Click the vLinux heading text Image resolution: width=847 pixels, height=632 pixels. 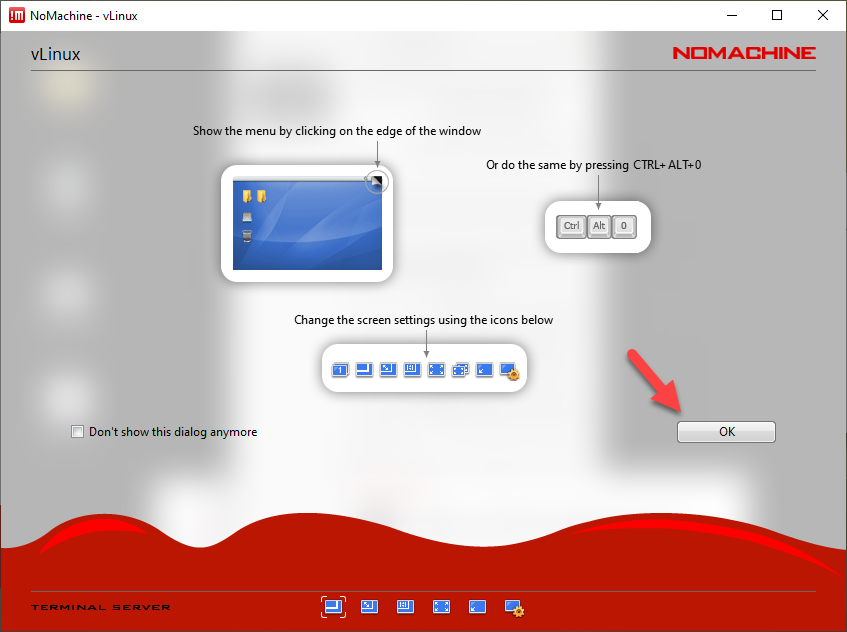(56, 54)
